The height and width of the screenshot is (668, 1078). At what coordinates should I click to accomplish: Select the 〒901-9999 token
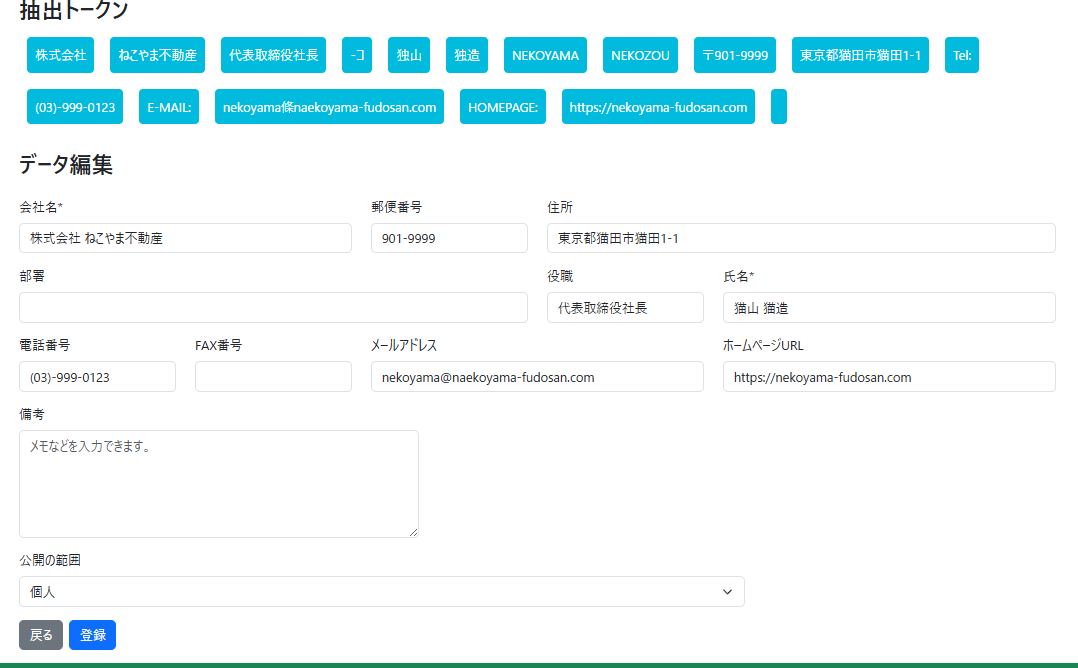[x=735, y=55]
